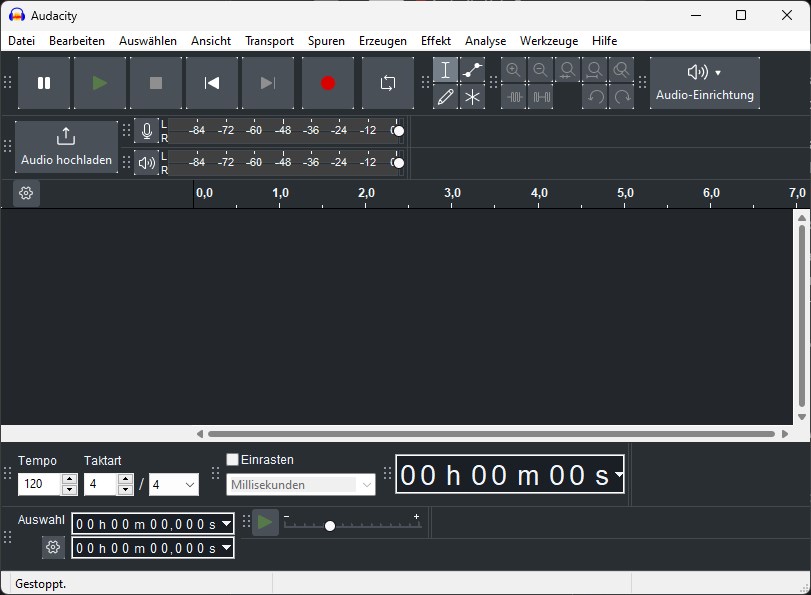
Task: Open timeline options gear icon
Action: coord(26,193)
